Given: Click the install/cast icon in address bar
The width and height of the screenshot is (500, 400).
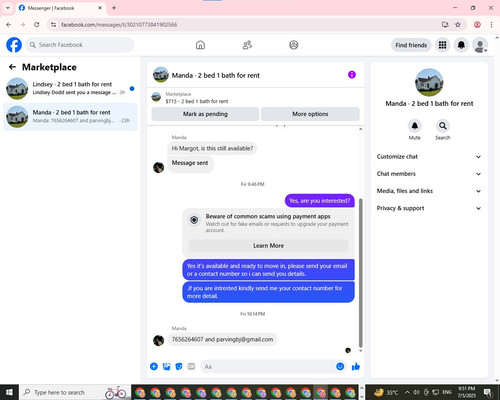Looking at the screenshot, I should pos(445,24).
